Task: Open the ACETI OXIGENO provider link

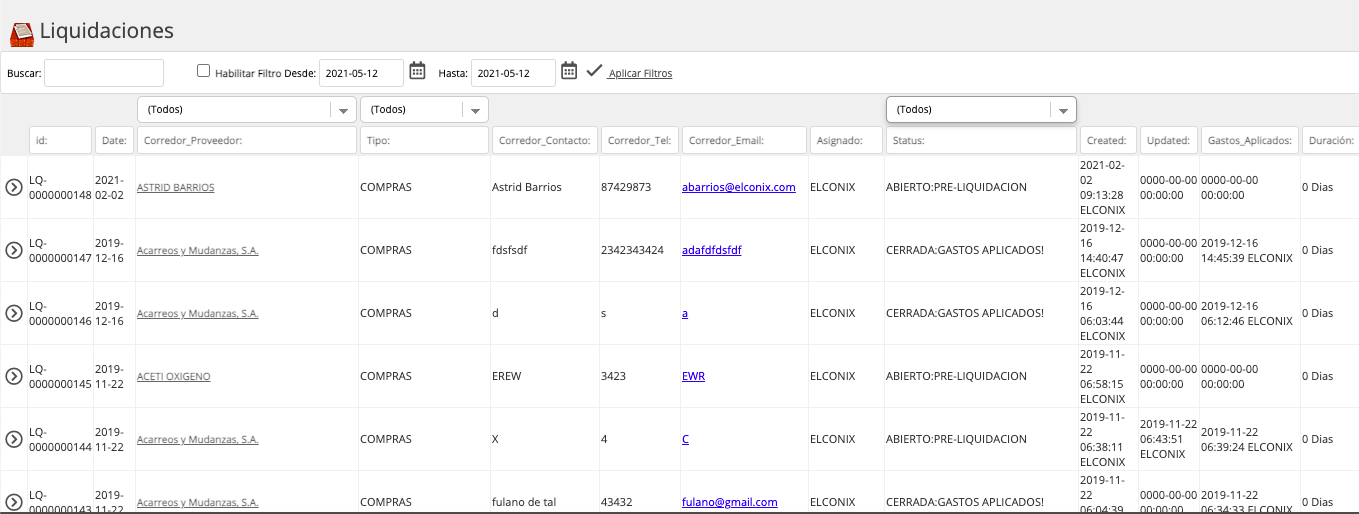Action: coord(173,376)
